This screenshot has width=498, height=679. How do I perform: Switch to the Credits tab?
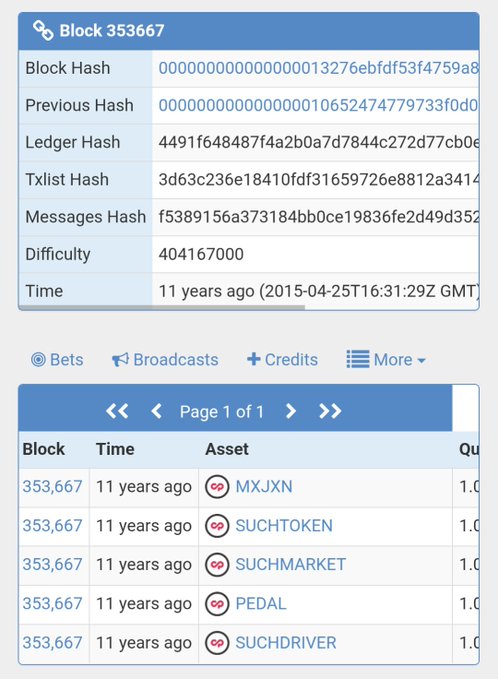282,359
